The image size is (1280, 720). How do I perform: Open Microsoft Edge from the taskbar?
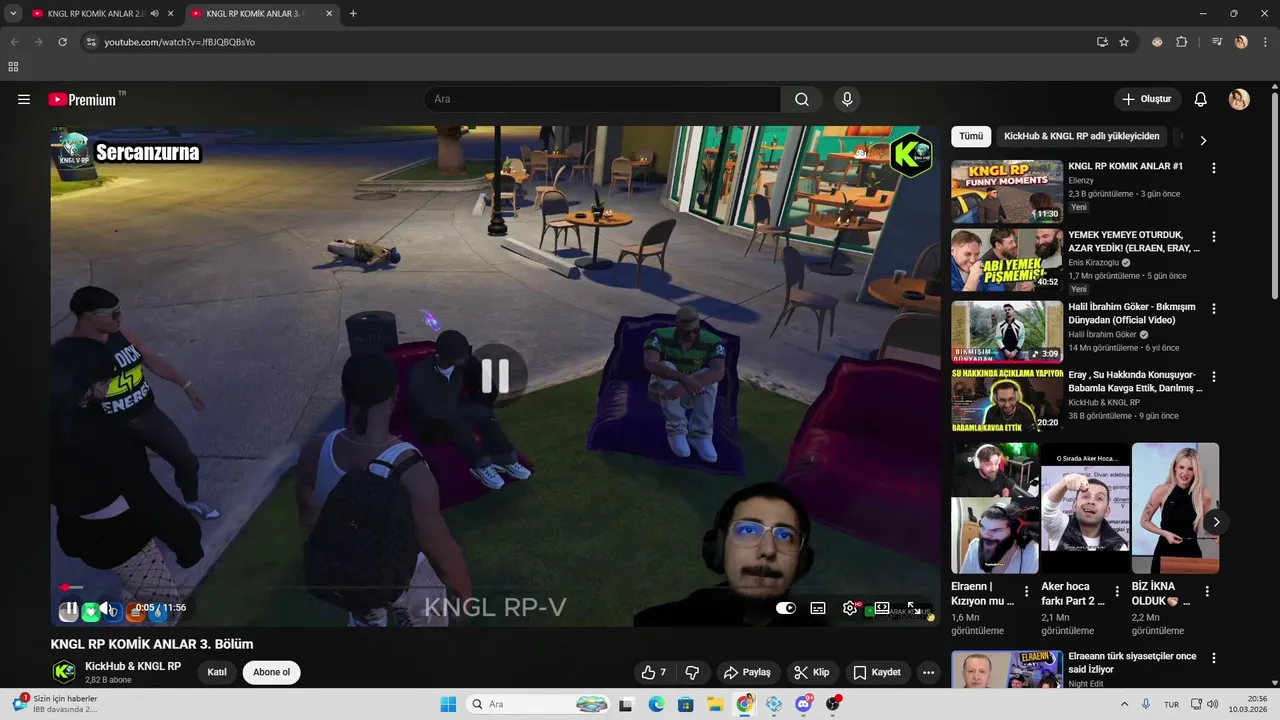pos(656,704)
